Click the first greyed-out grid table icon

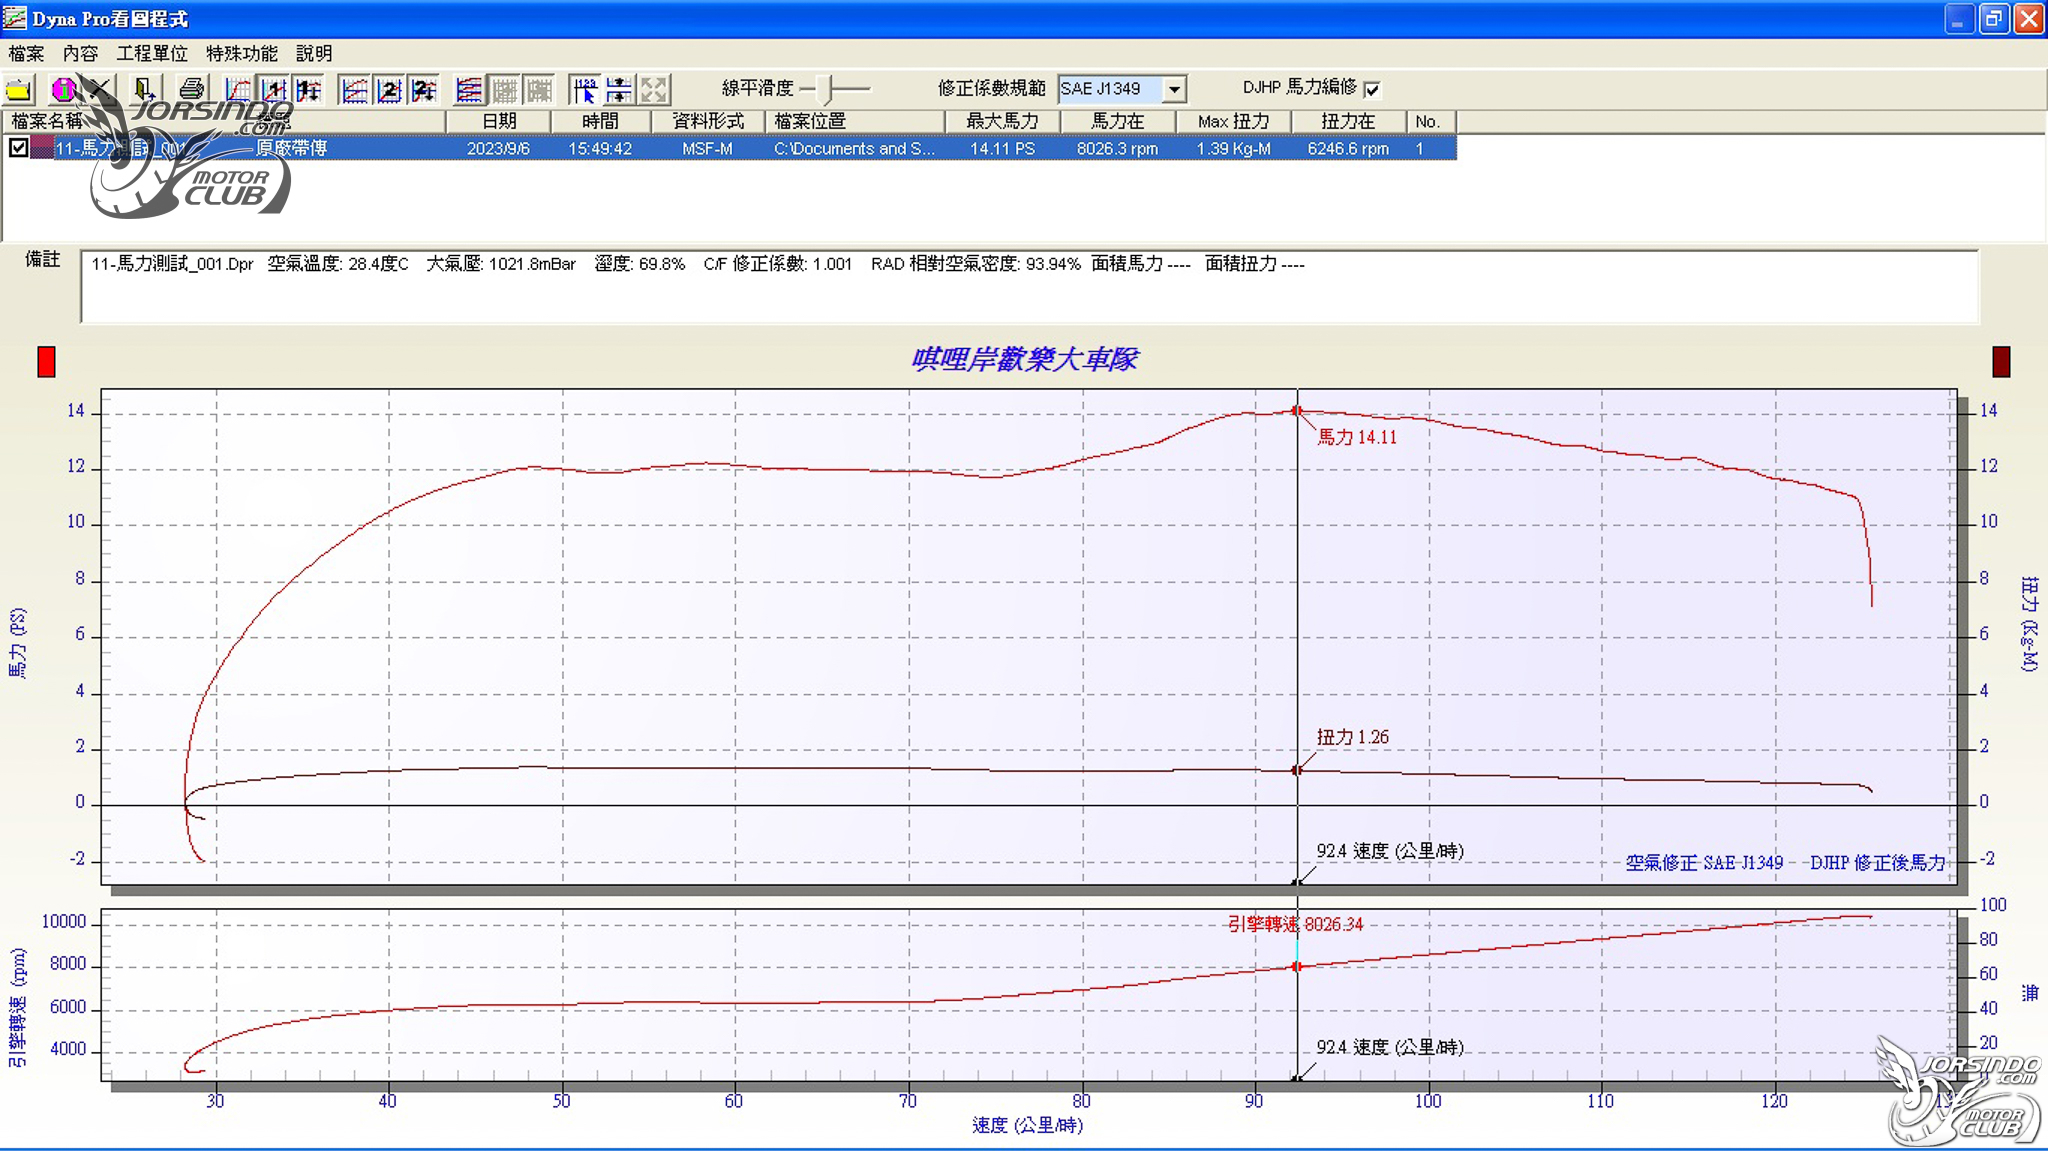coord(505,90)
